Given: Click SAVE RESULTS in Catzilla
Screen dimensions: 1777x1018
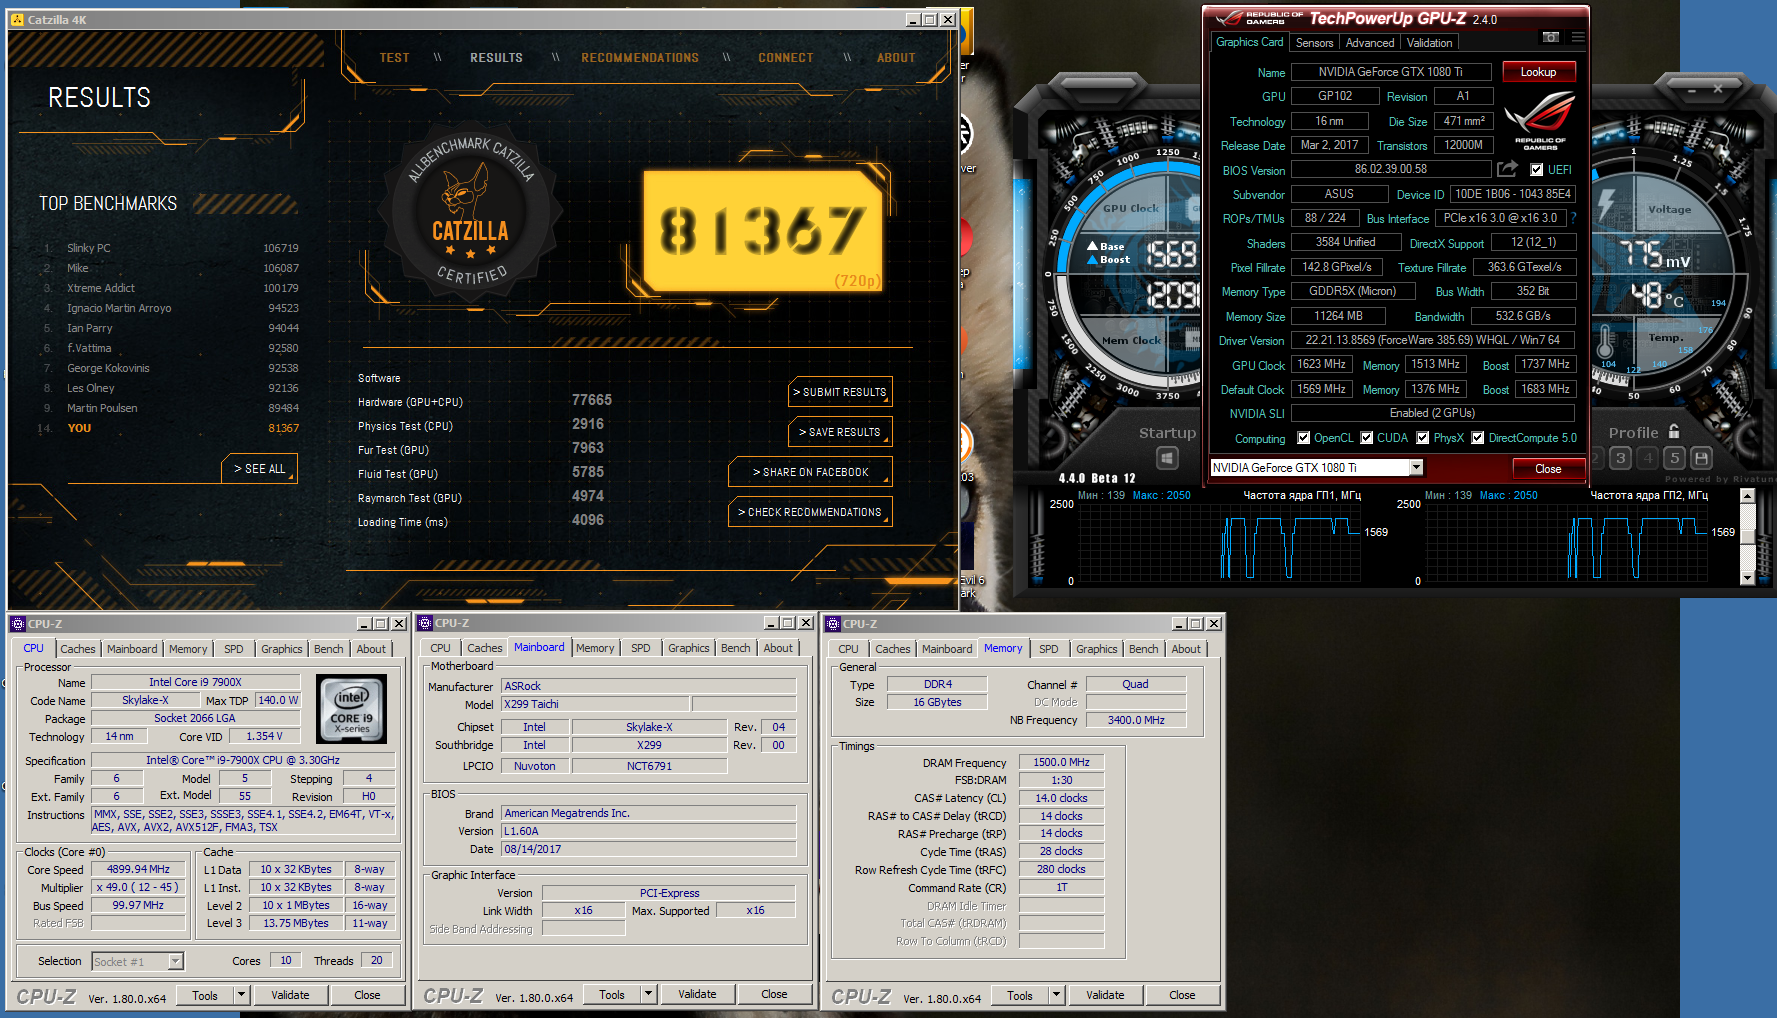Looking at the screenshot, I should click(x=840, y=432).
